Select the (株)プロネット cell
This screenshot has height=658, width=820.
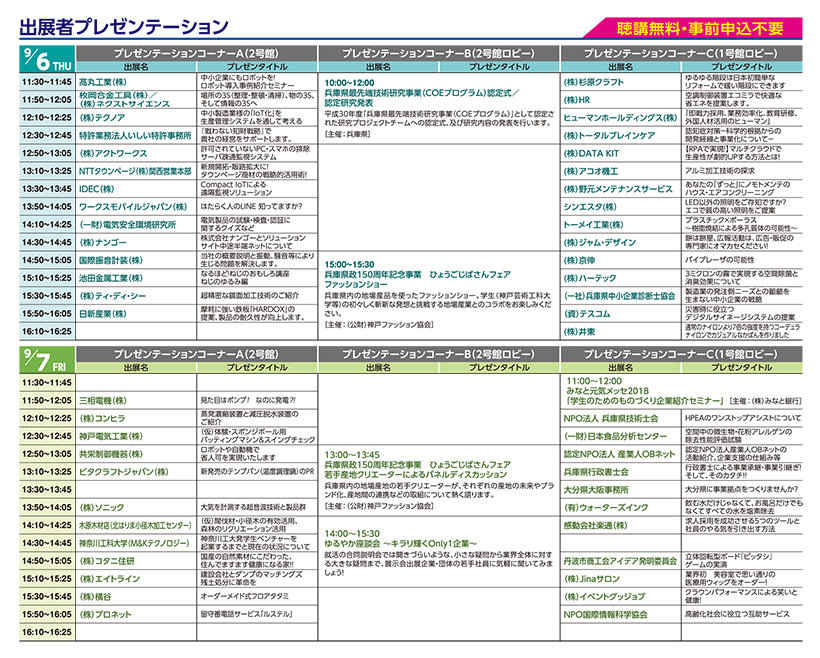(105, 614)
